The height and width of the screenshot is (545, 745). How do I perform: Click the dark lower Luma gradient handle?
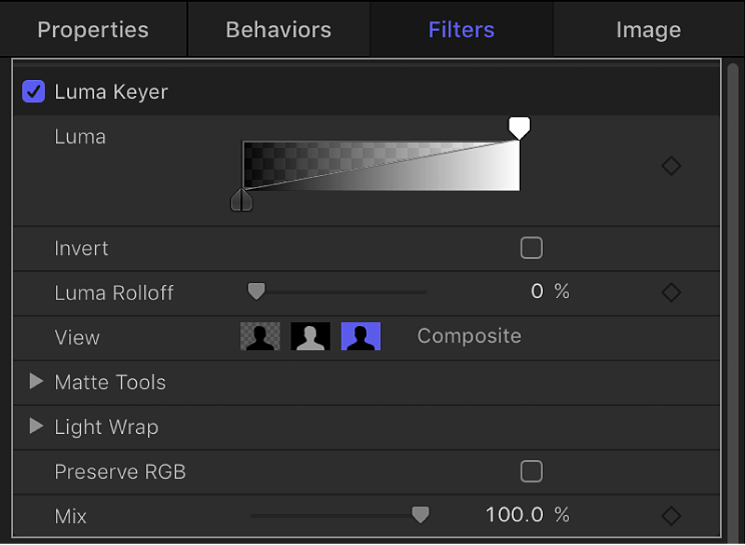tap(242, 200)
